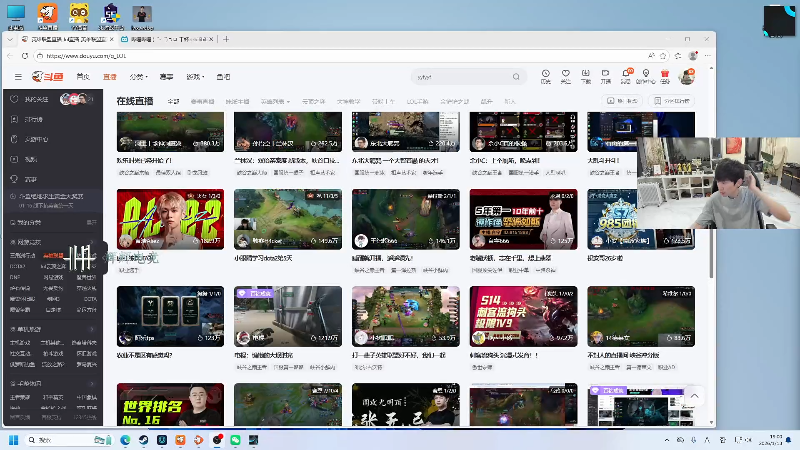Open the 5年第一 10年前十 stream thumbnail
Image resolution: width=800 pixels, height=450 pixels.
point(523,219)
